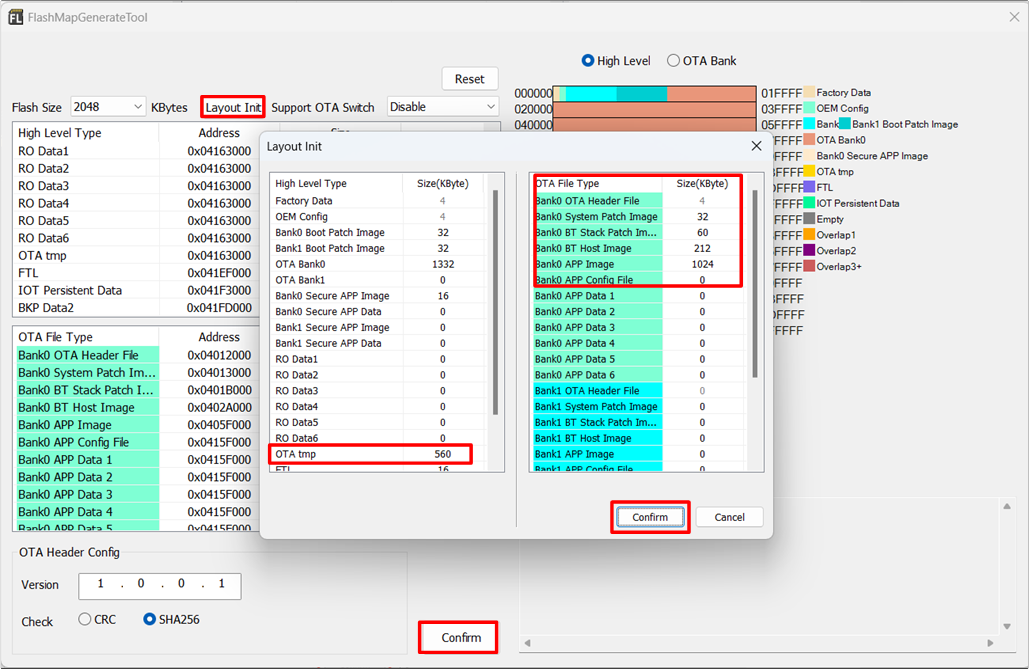Choose the CRC check option
The width and height of the screenshot is (1029, 669).
(85, 619)
